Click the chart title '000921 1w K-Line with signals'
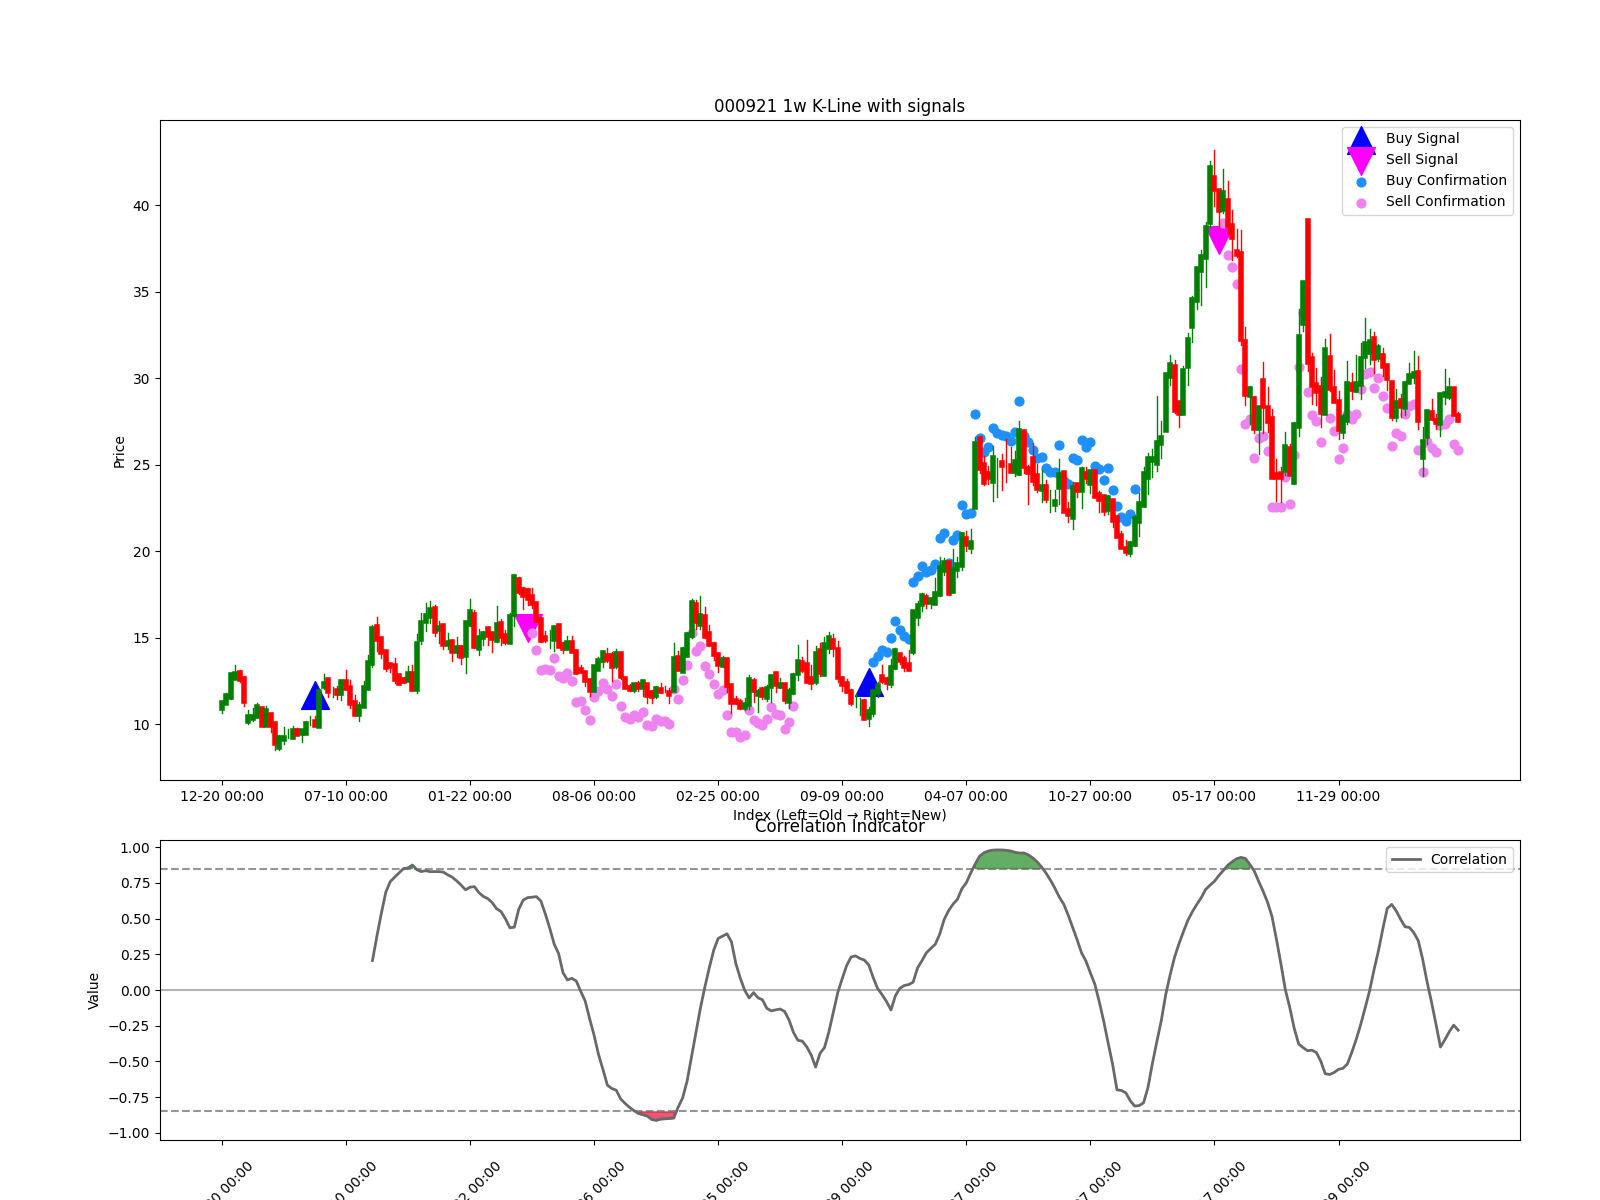The height and width of the screenshot is (1200, 1600). click(839, 106)
